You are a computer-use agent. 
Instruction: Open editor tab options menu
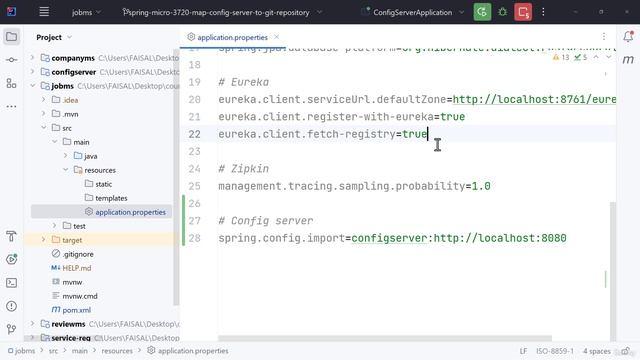(604, 37)
